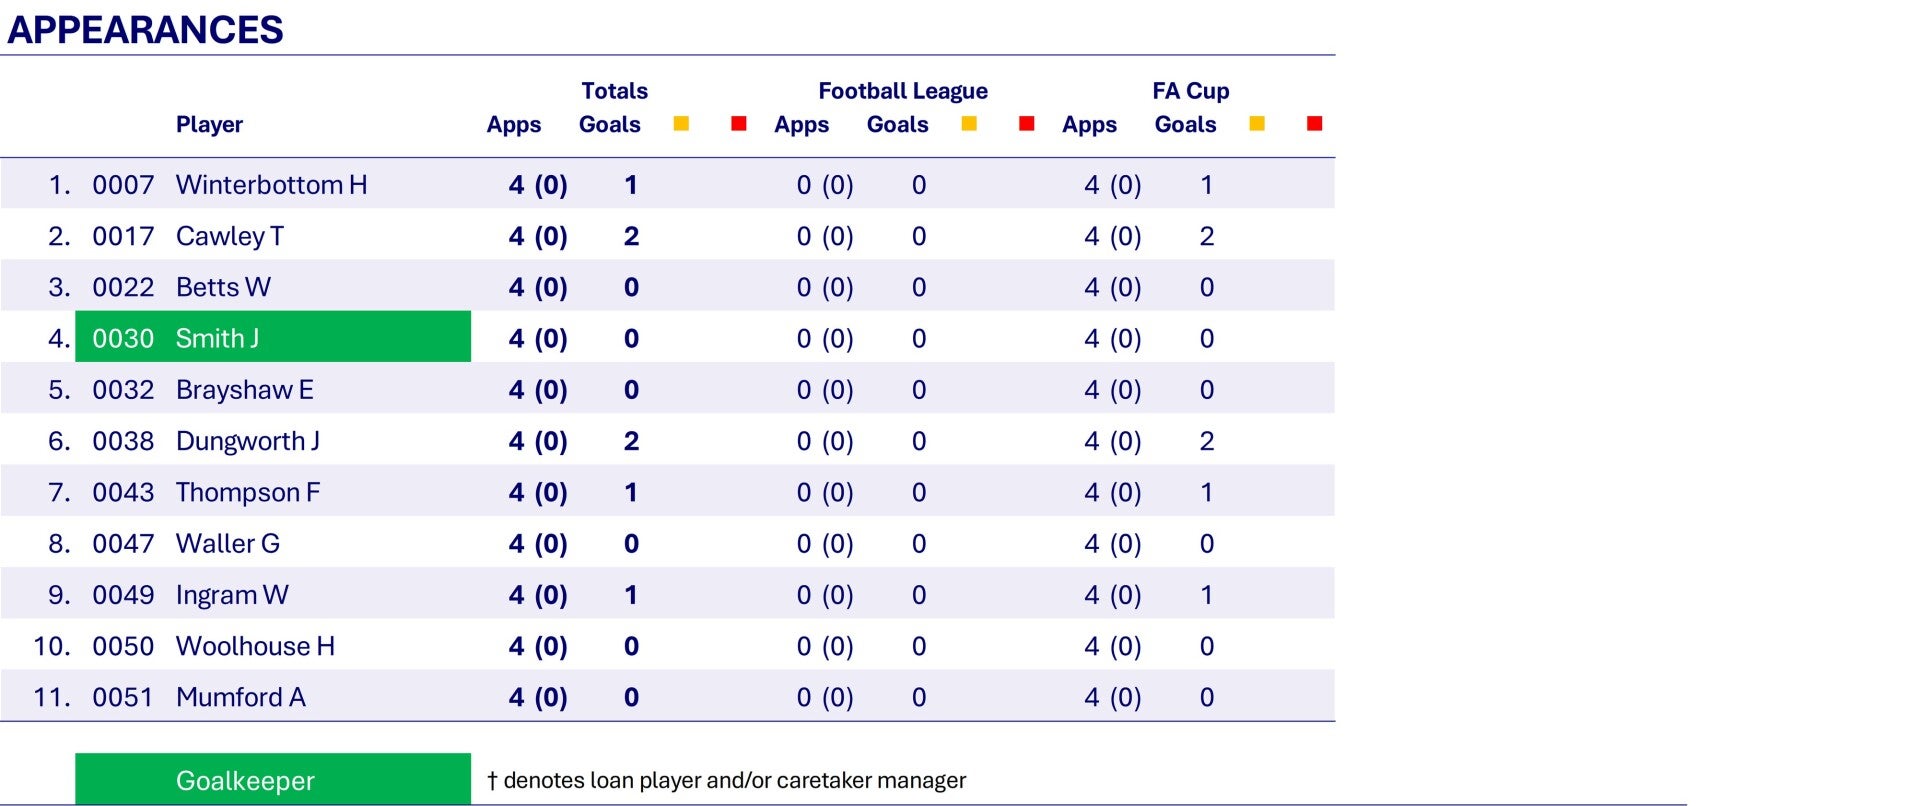Click the APPEARANCES section title
This screenshot has height=806, width=1918.
click(x=145, y=30)
